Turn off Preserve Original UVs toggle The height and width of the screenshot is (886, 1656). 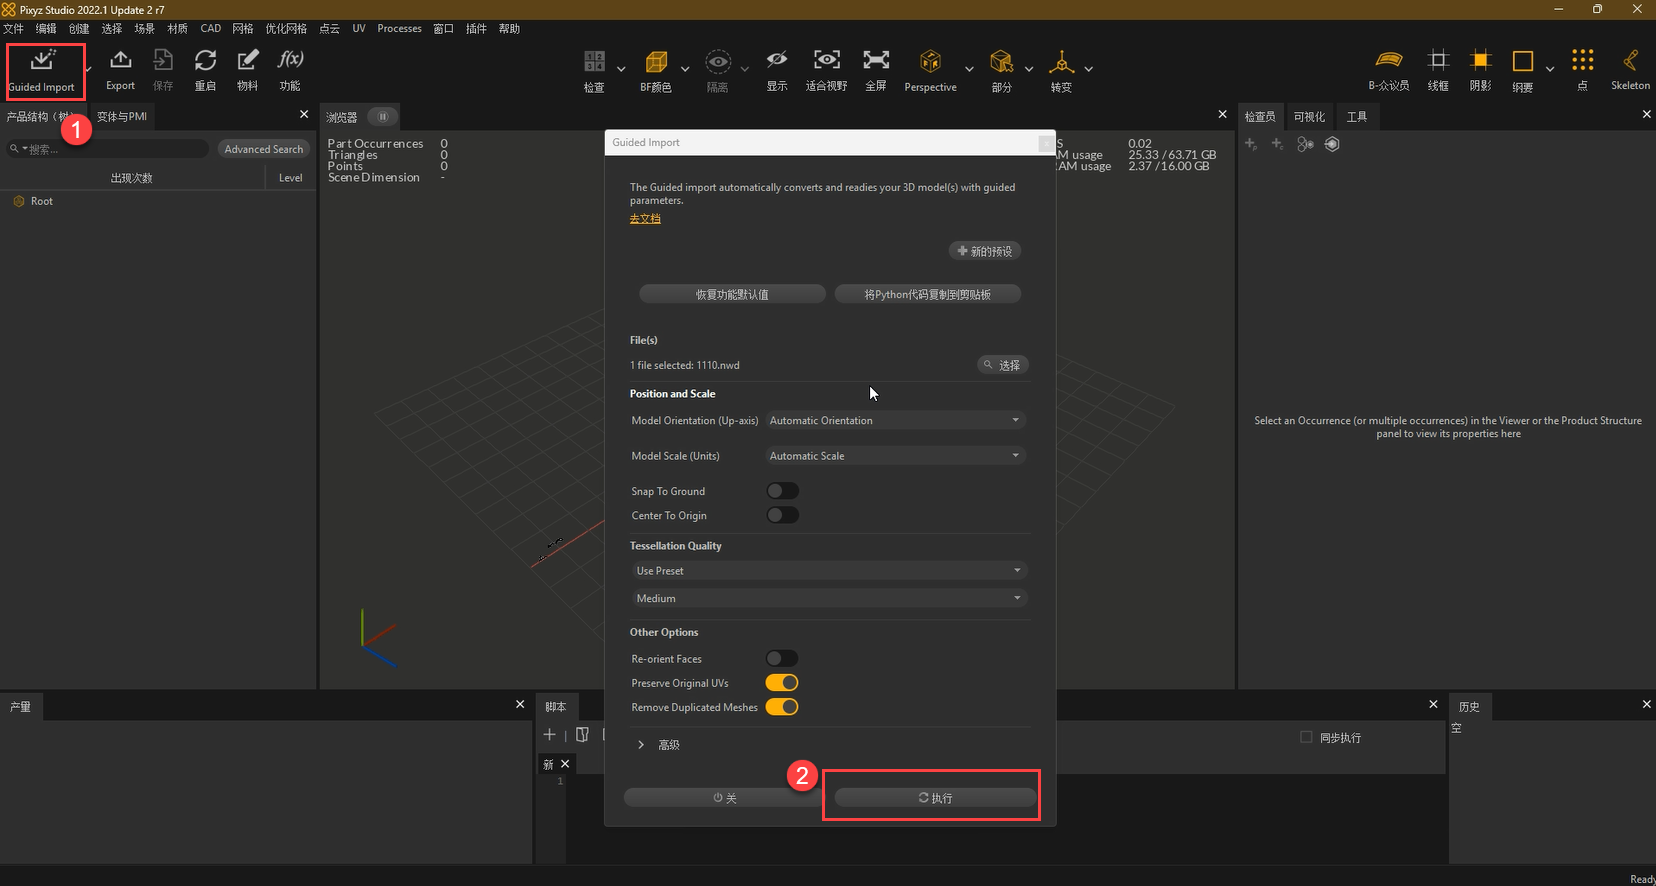pyautogui.click(x=782, y=683)
